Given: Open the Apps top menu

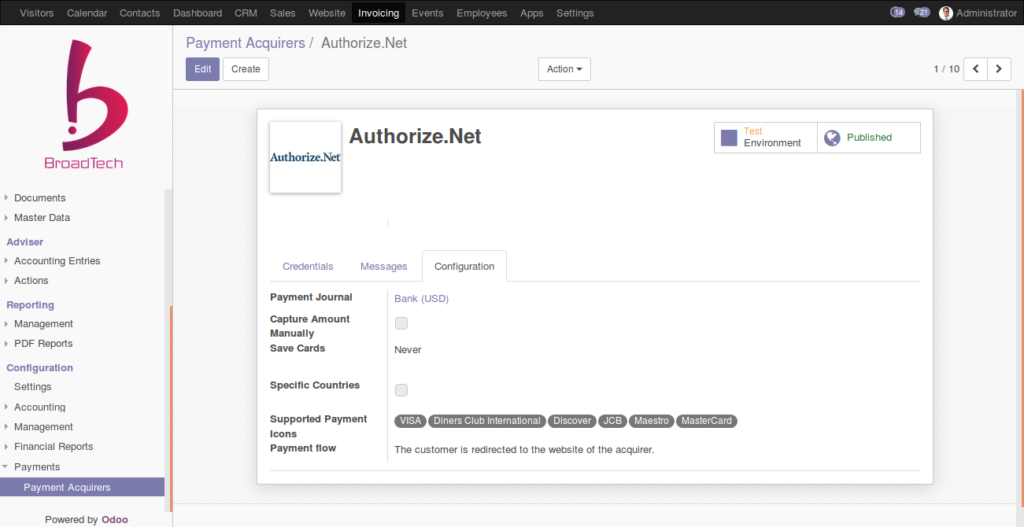Looking at the screenshot, I should coord(532,13).
